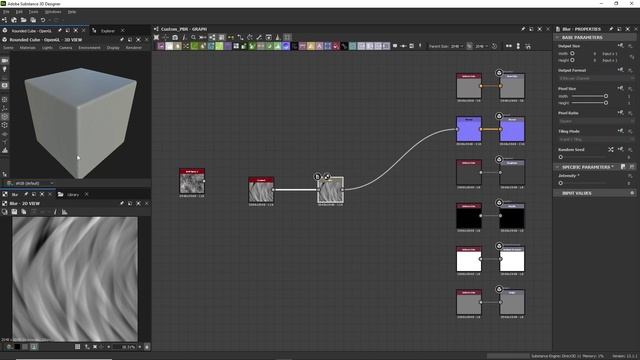The width and height of the screenshot is (640, 360).
Task: Click the info icon in 2D view toolbar
Action: (x=55, y=212)
